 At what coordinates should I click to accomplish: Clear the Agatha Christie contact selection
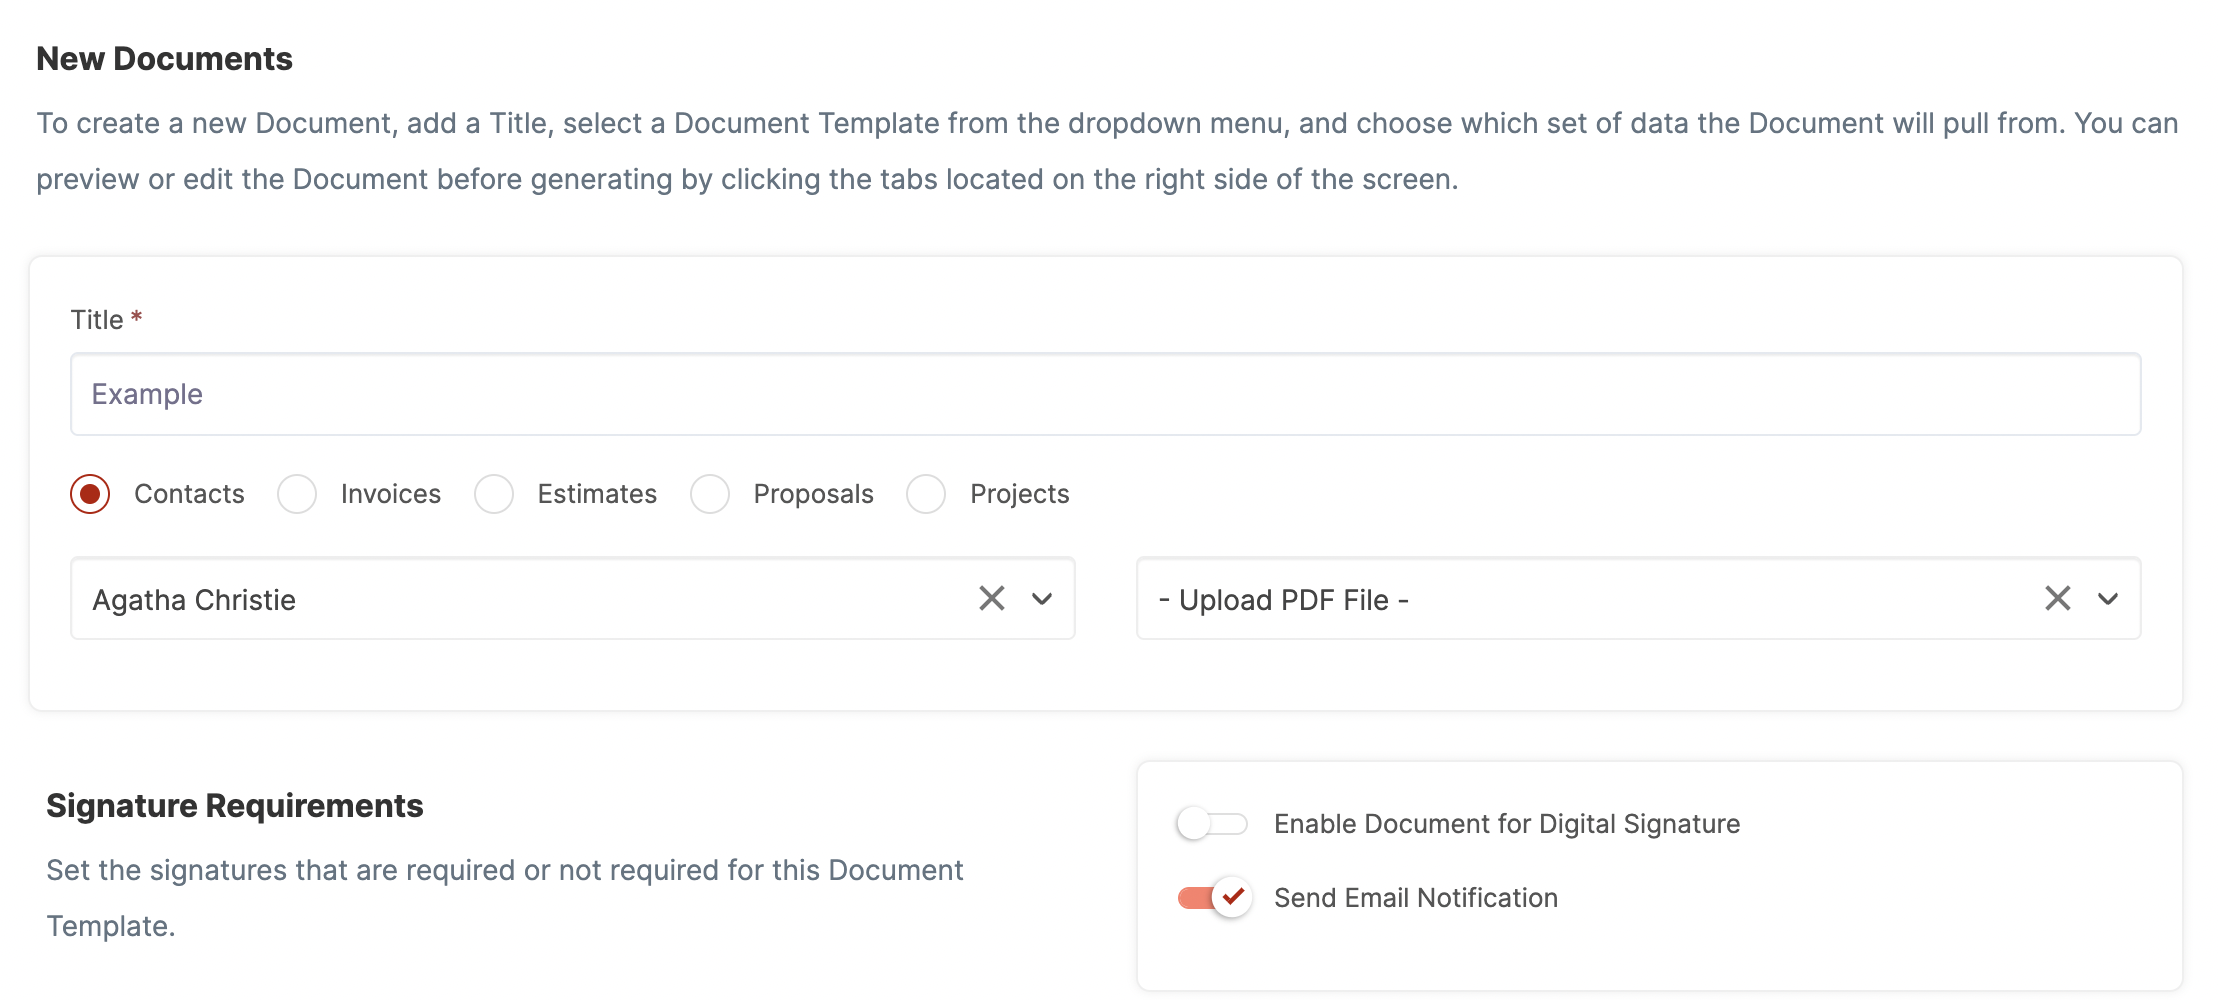(x=991, y=598)
